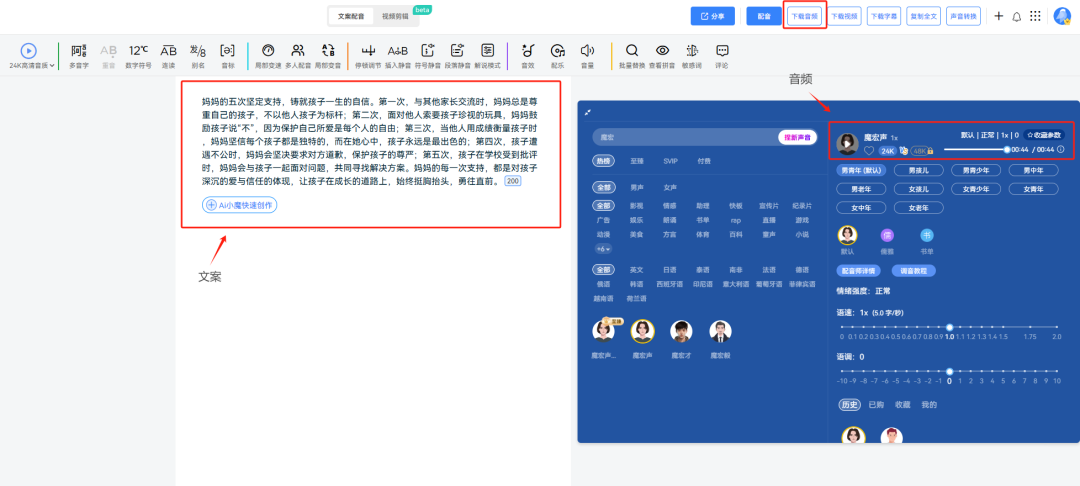Open the 音效 sound effects tool
This screenshot has height=486, width=1080.
point(528,56)
